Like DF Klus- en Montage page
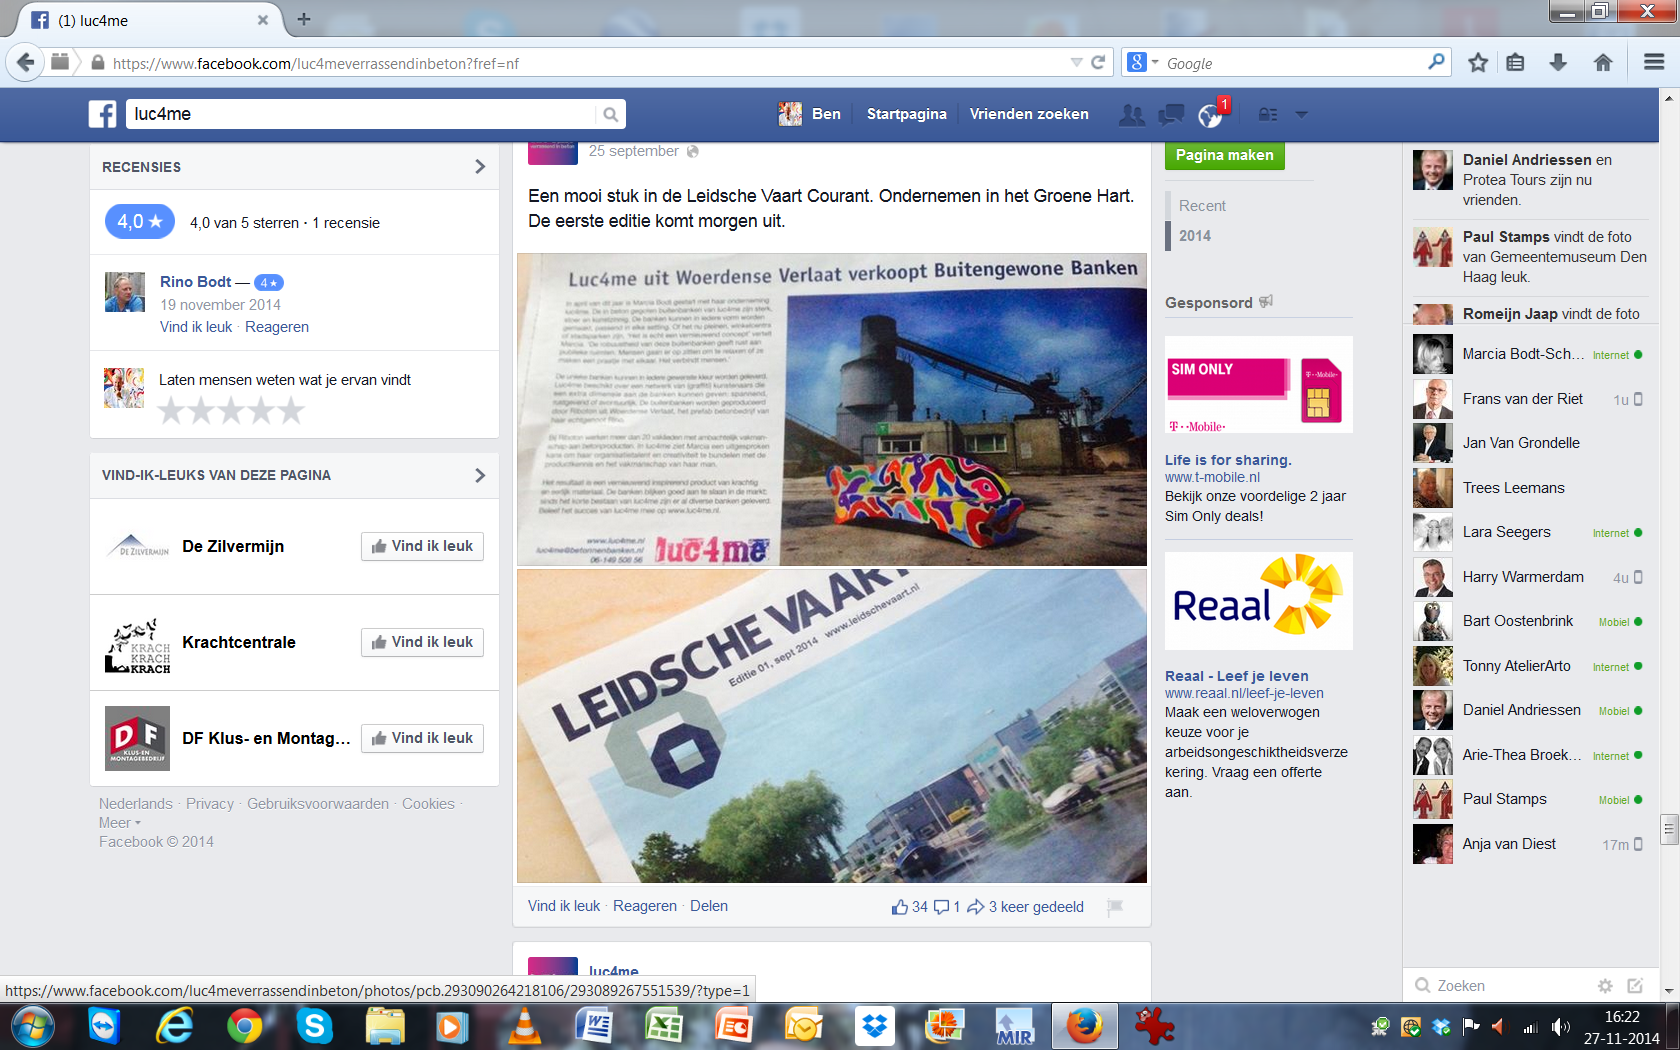This screenshot has height=1050, width=1680. point(422,738)
